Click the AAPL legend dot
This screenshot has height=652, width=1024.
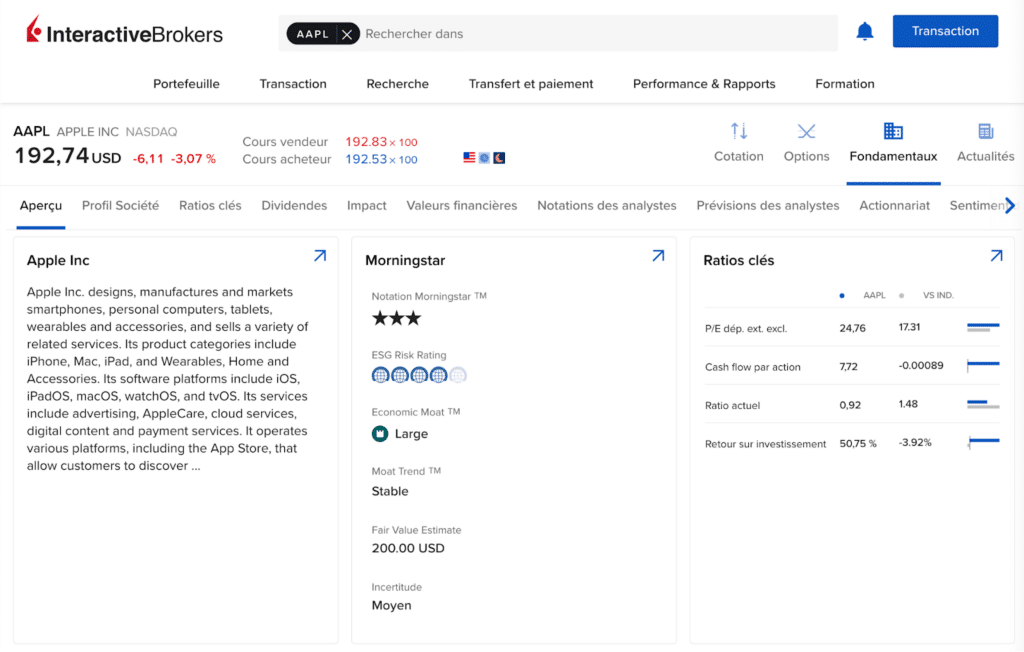[x=842, y=296]
